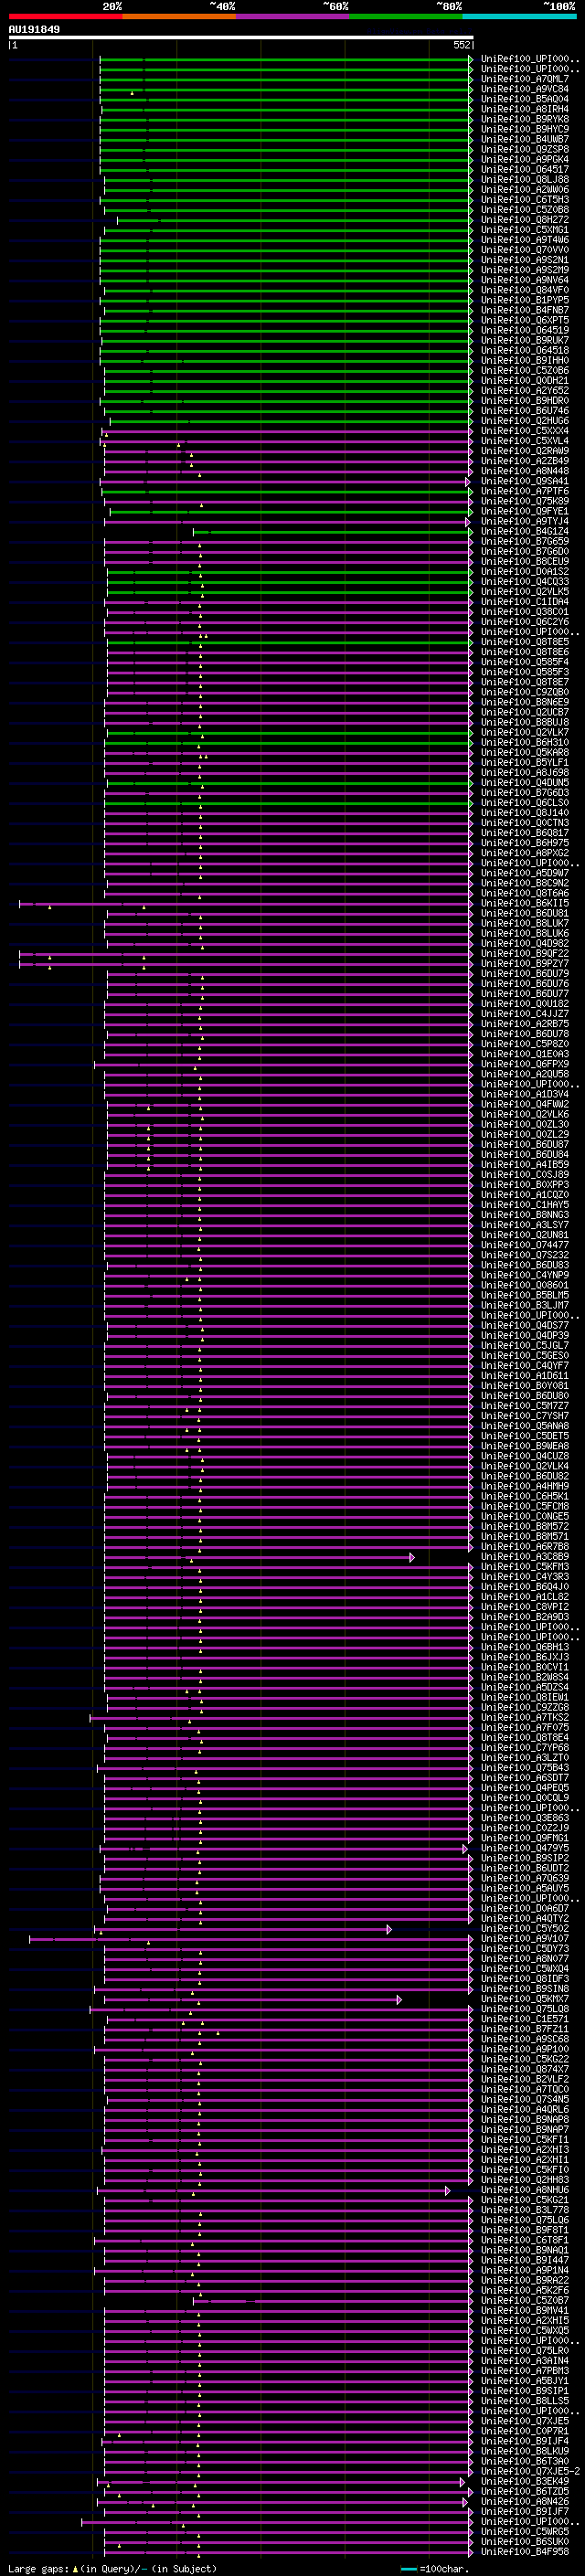Click the red 20% identity legend segment

click(x=65, y=16)
